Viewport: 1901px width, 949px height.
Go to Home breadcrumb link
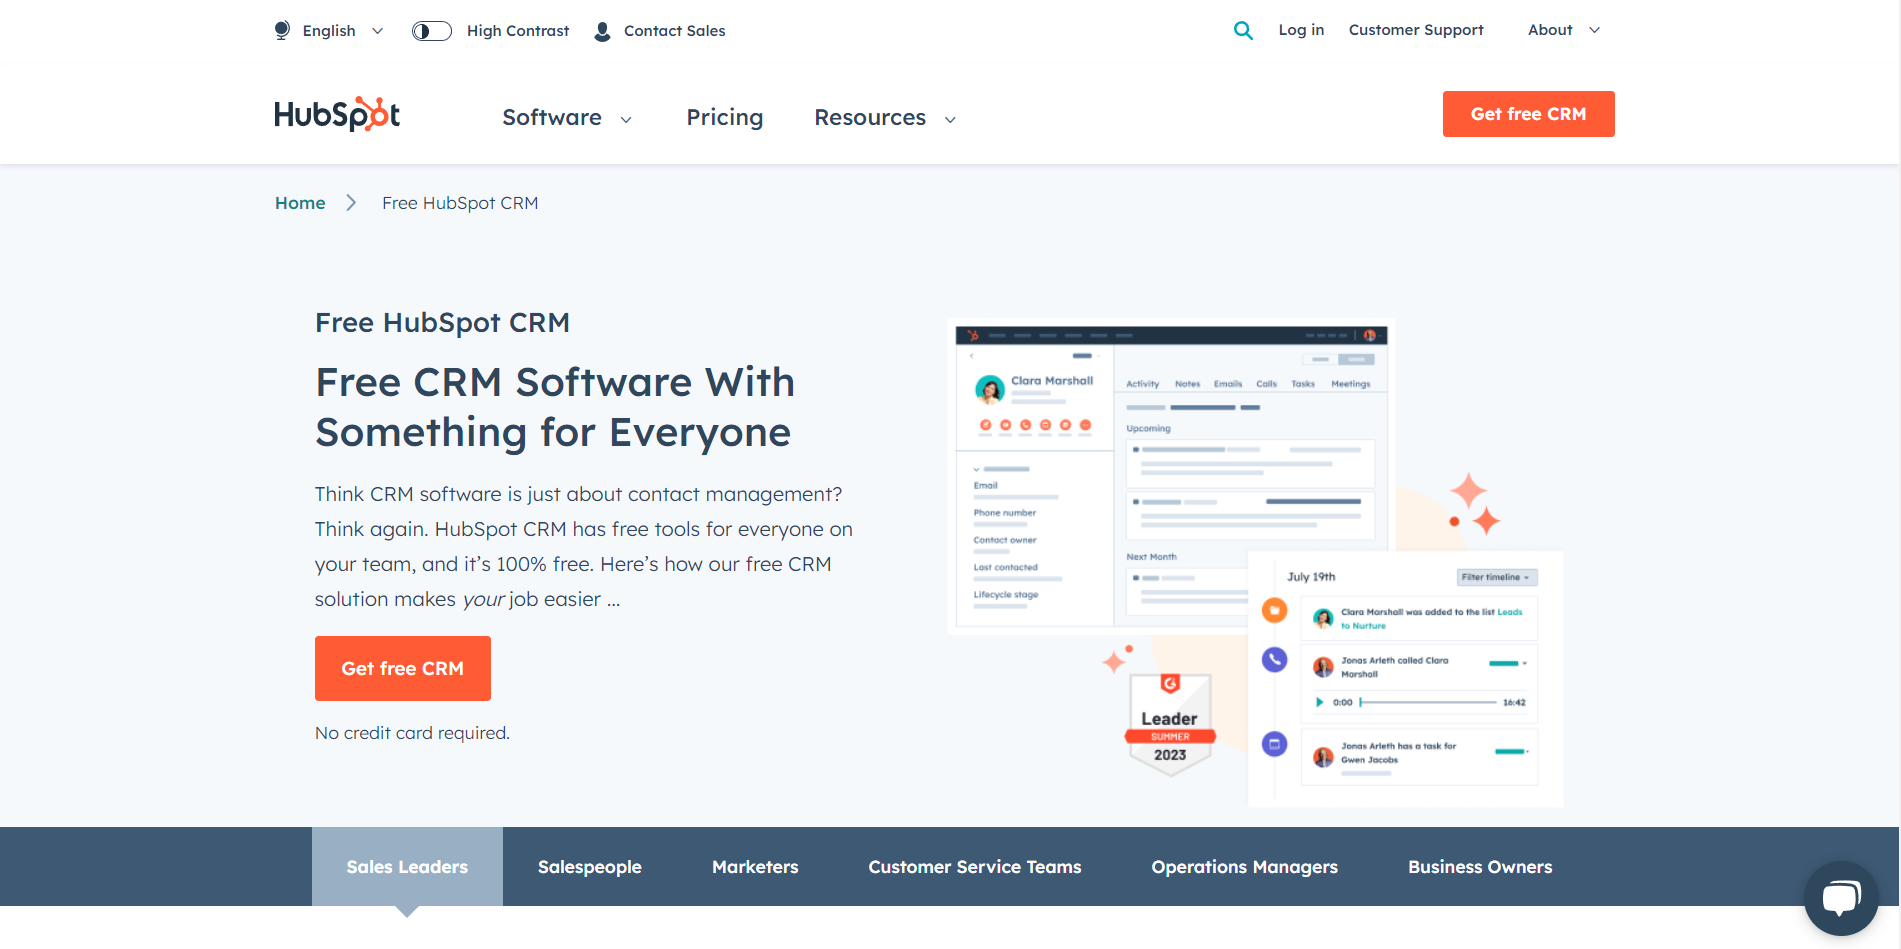[x=300, y=203]
